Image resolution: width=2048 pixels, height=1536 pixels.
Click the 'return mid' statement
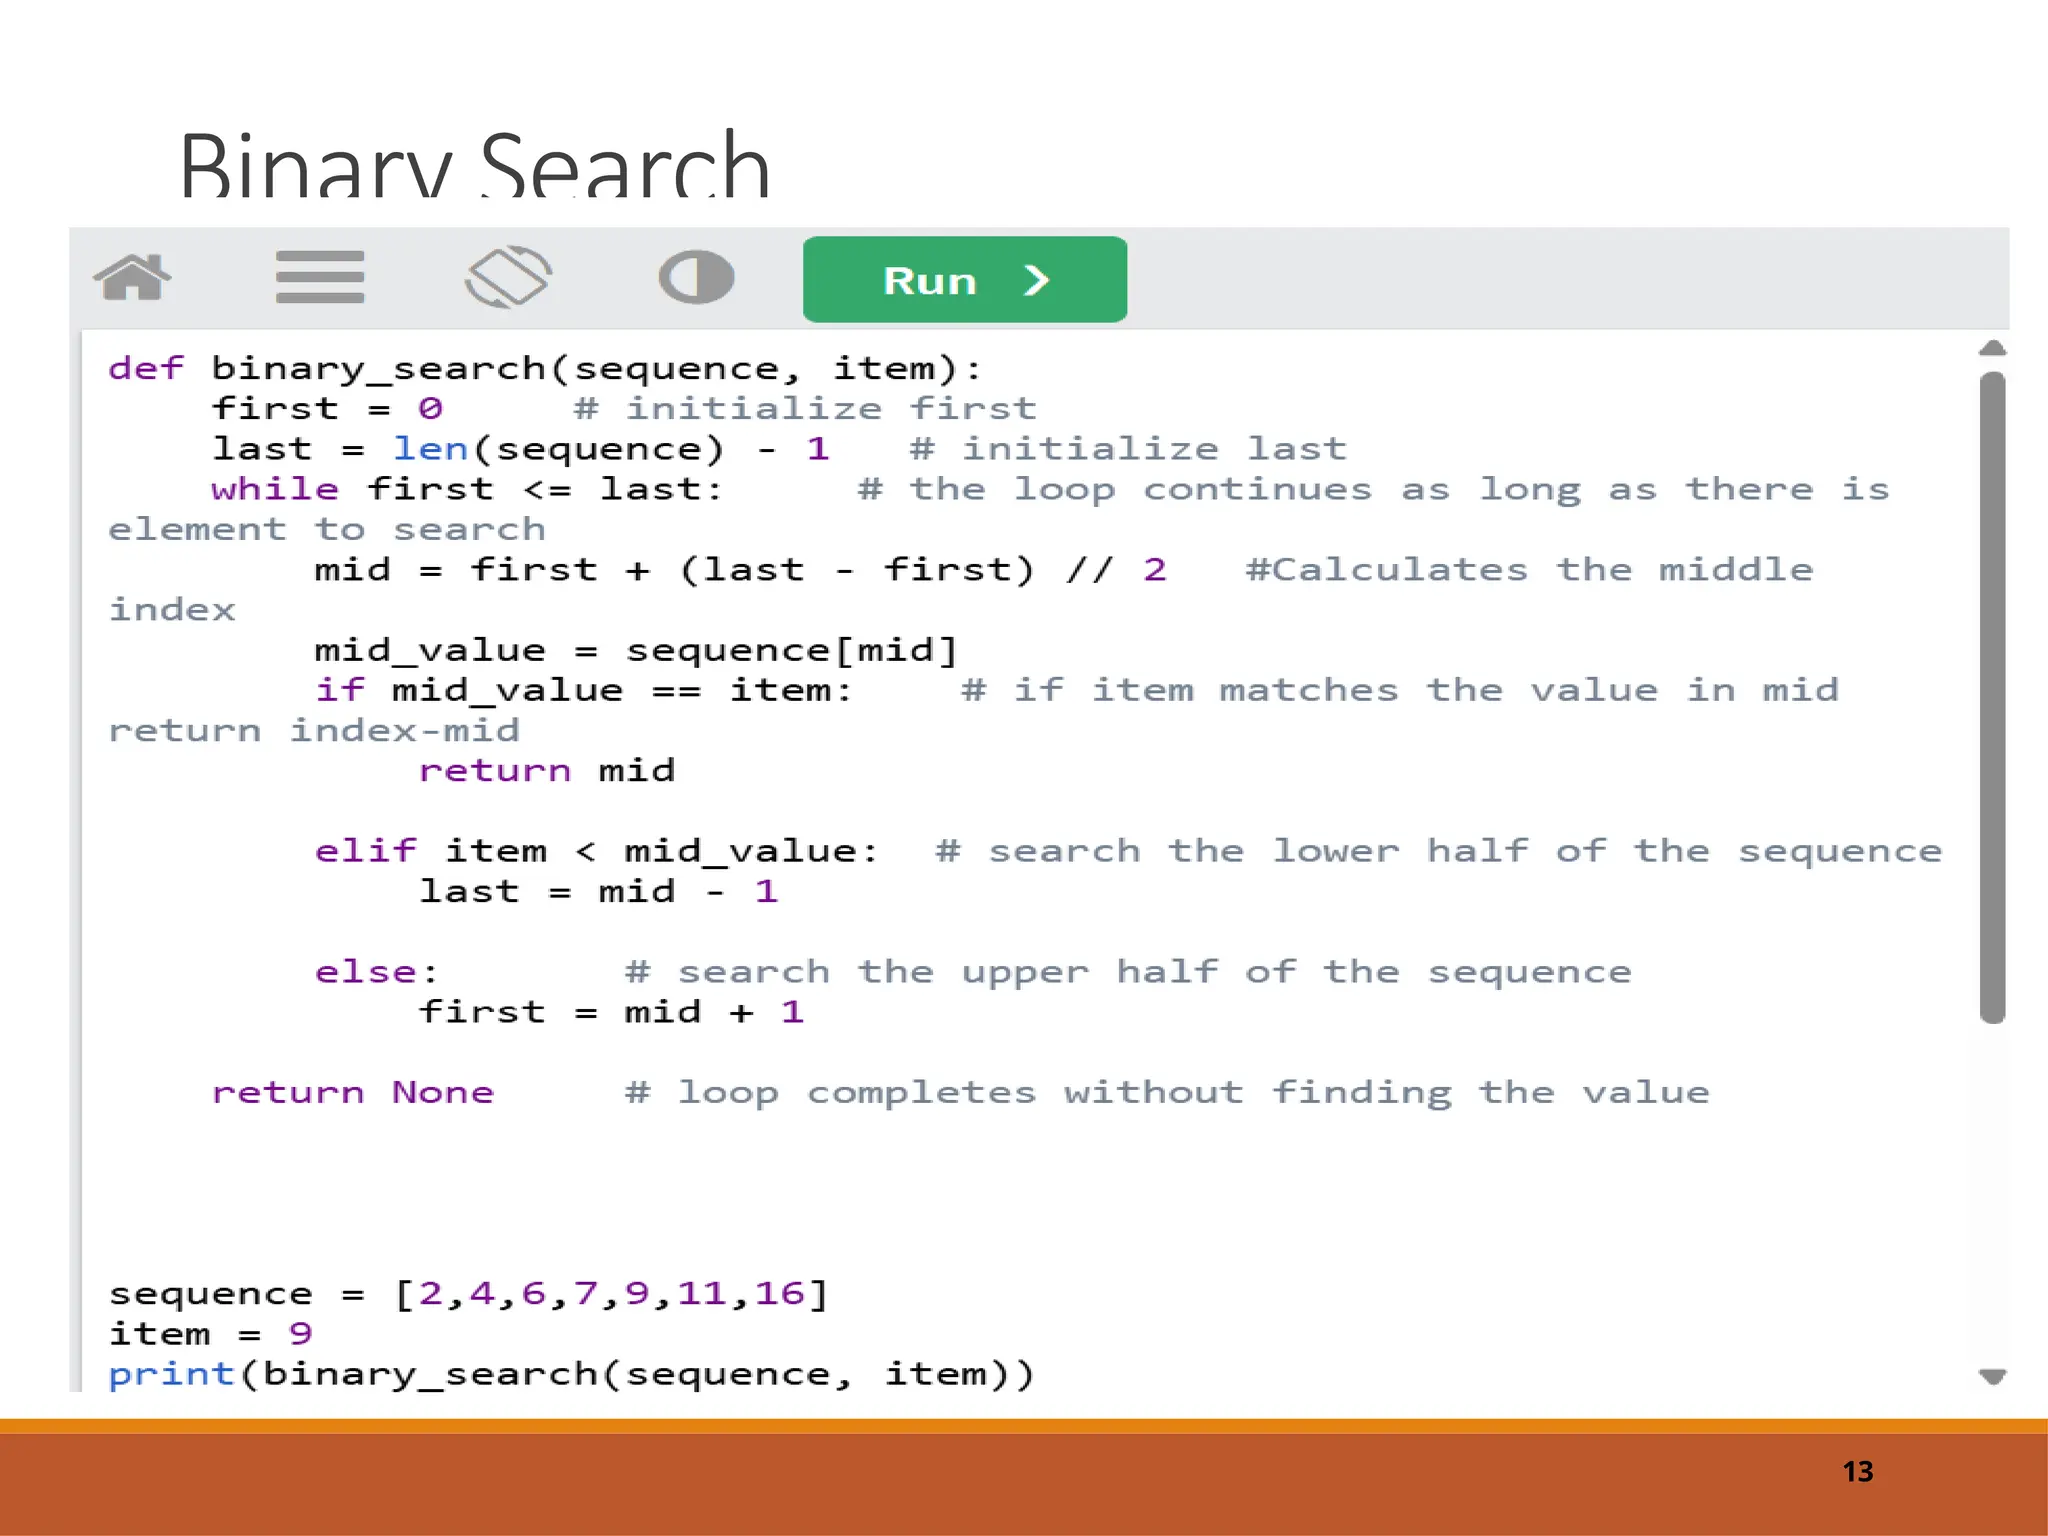(x=546, y=771)
